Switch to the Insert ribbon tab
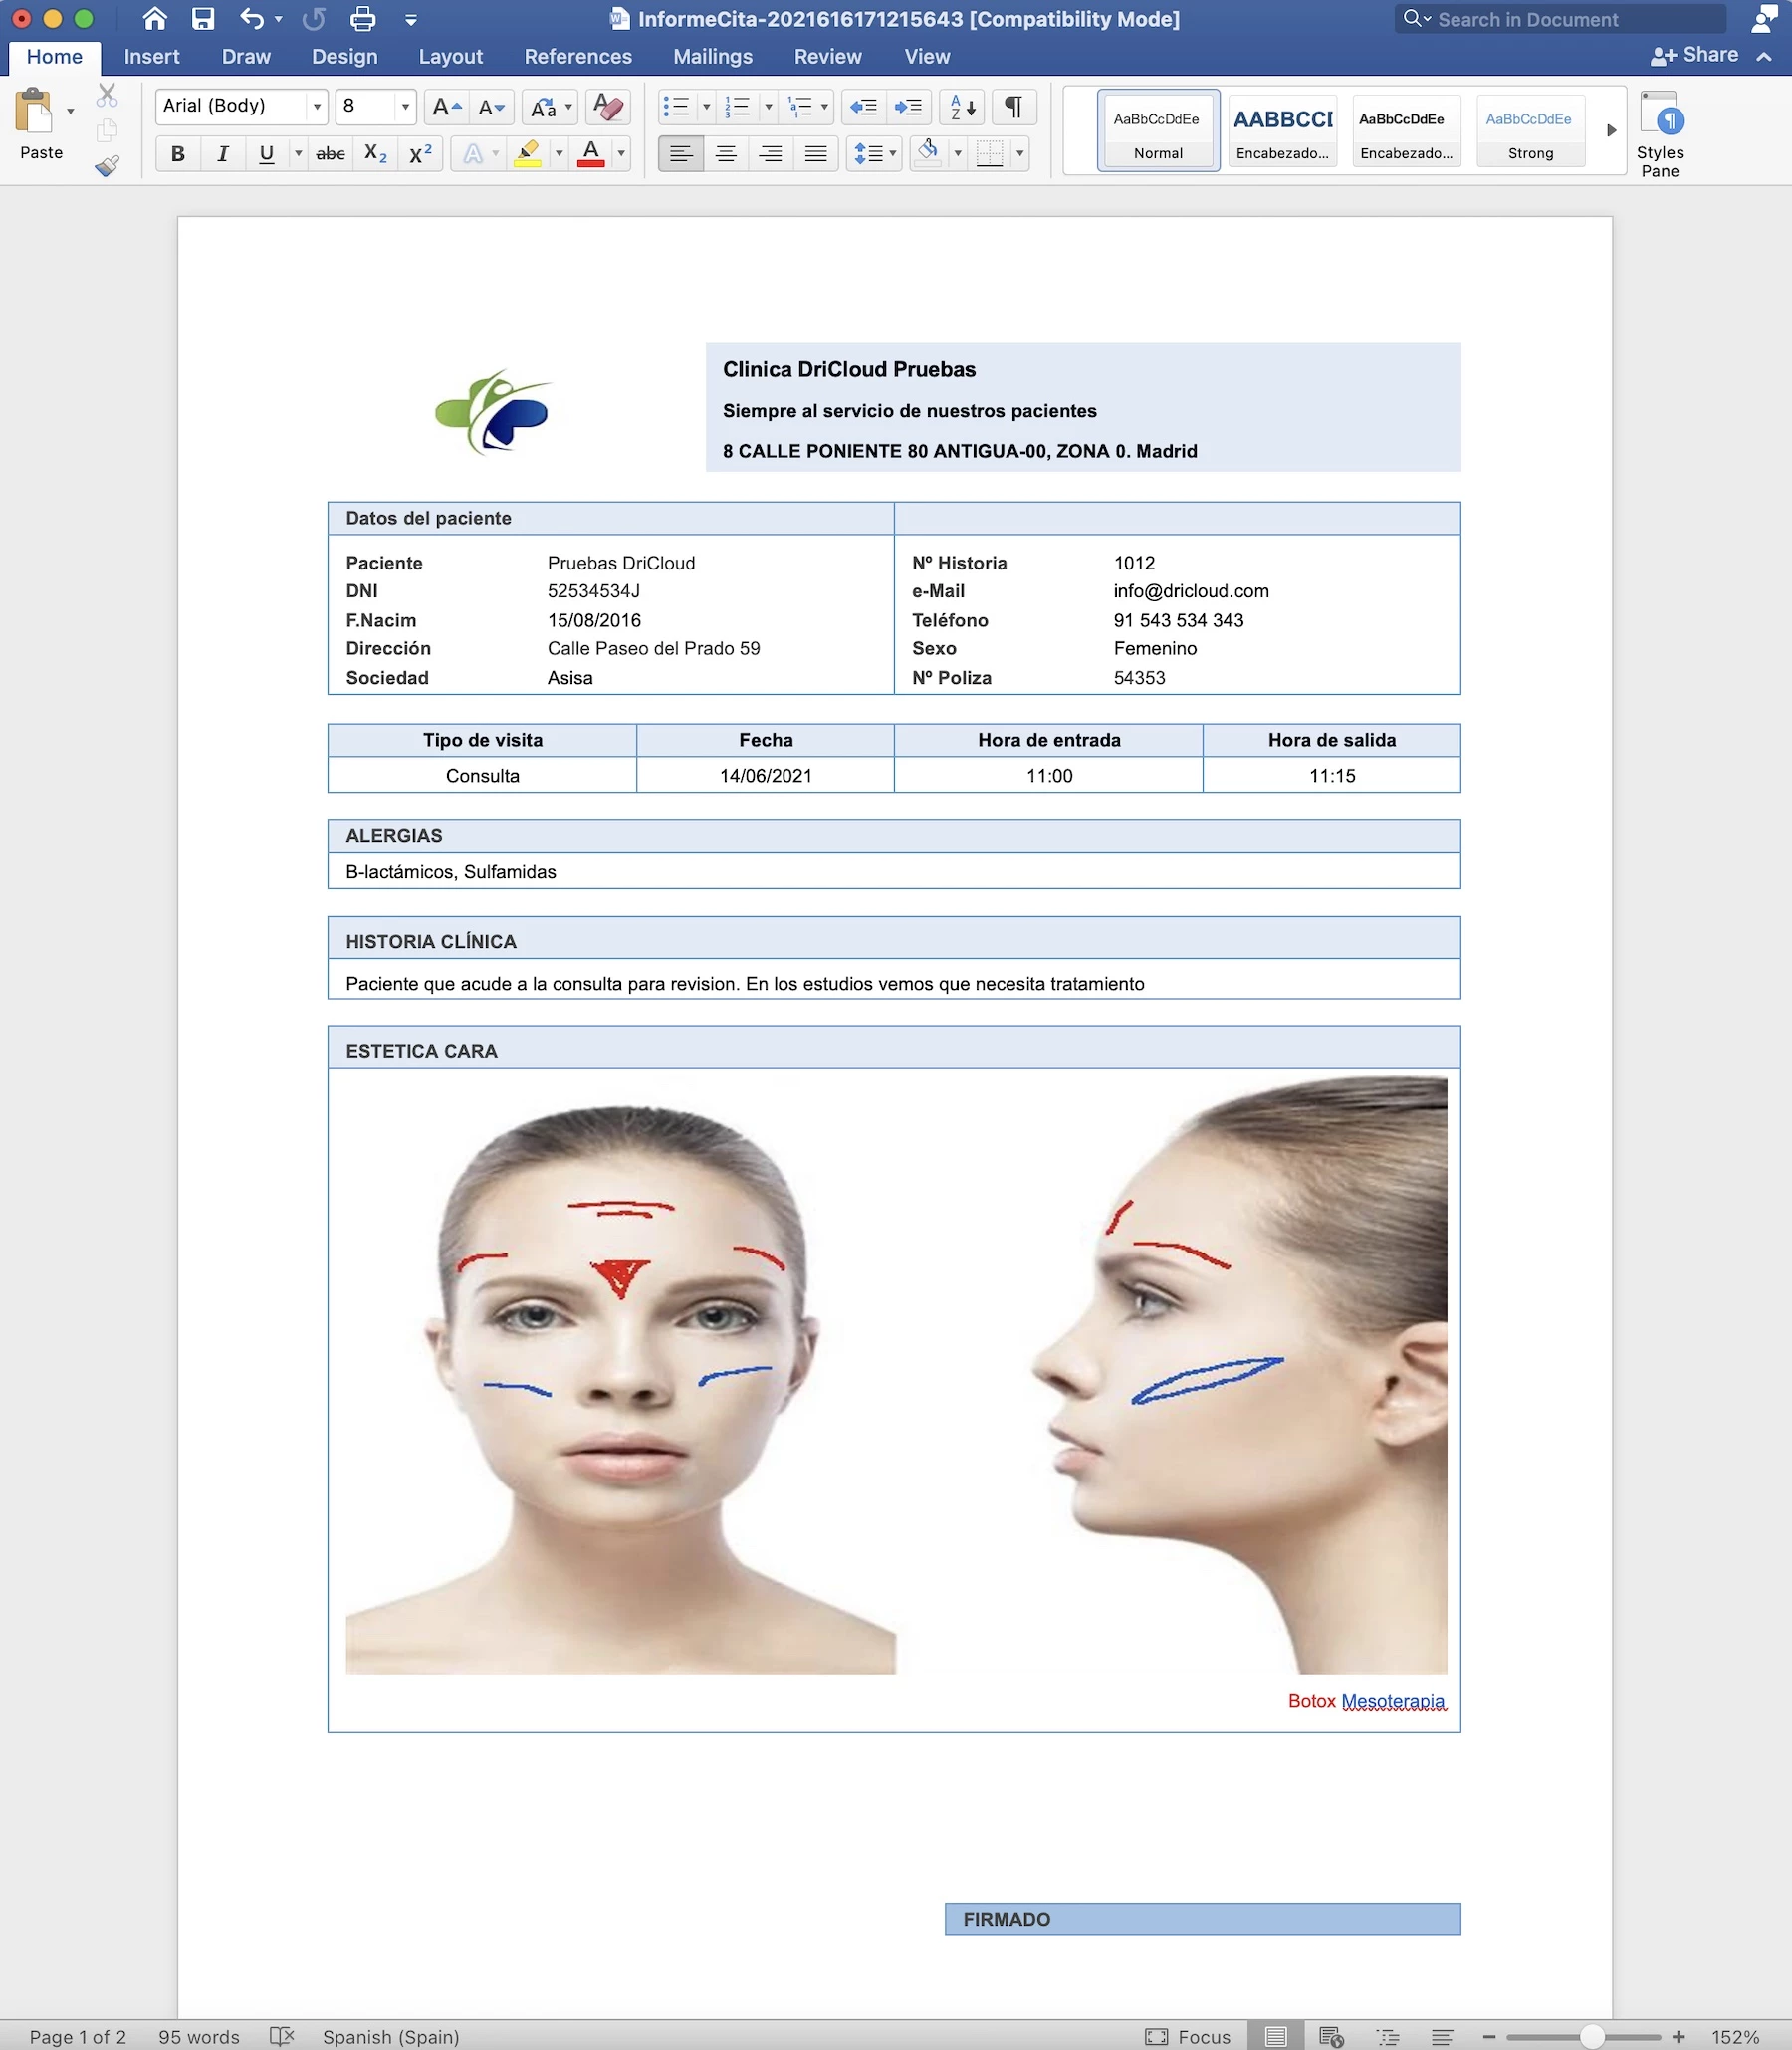Viewport: 1792px width, 2050px height. point(151,56)
